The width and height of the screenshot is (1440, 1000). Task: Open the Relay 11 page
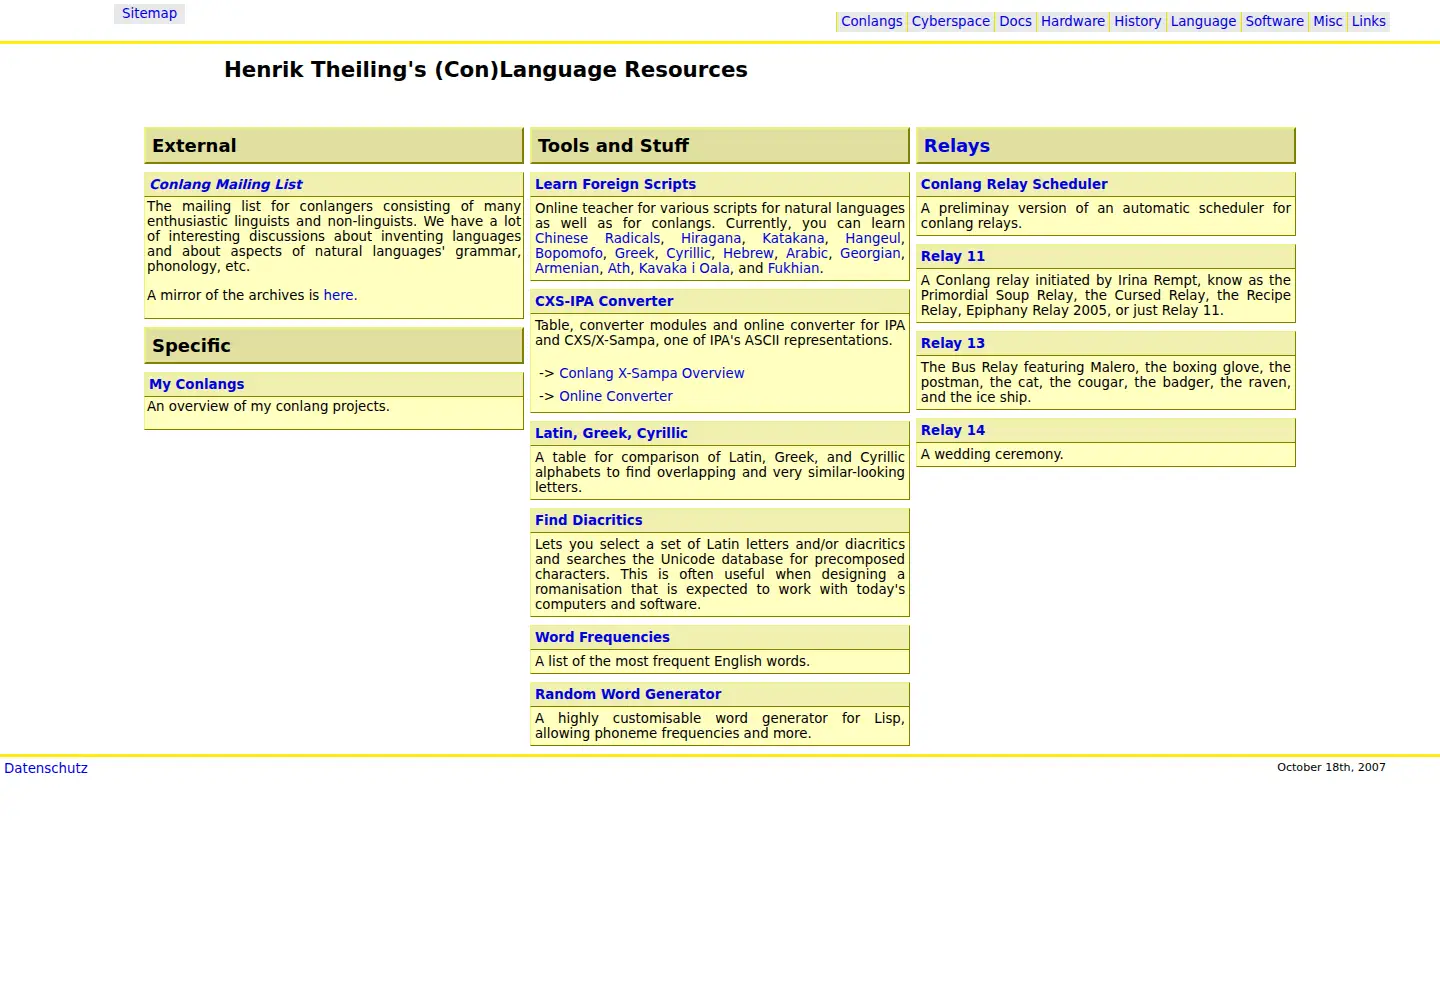click(953, 256)
